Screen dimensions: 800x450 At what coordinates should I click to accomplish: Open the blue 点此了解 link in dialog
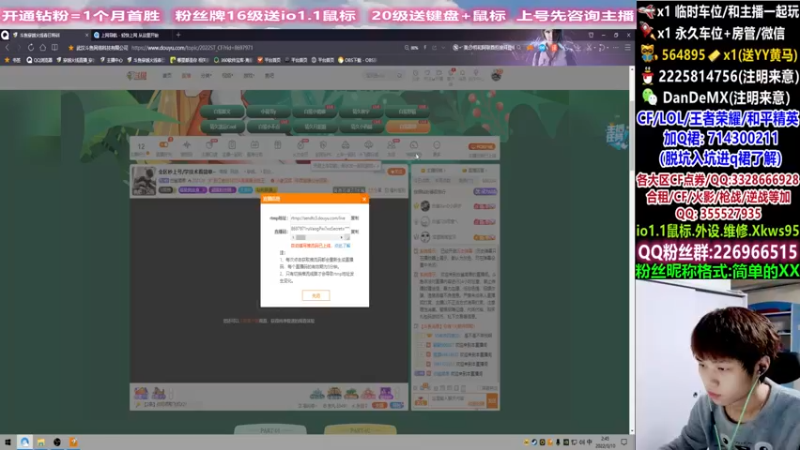click(x=342, y=245)
